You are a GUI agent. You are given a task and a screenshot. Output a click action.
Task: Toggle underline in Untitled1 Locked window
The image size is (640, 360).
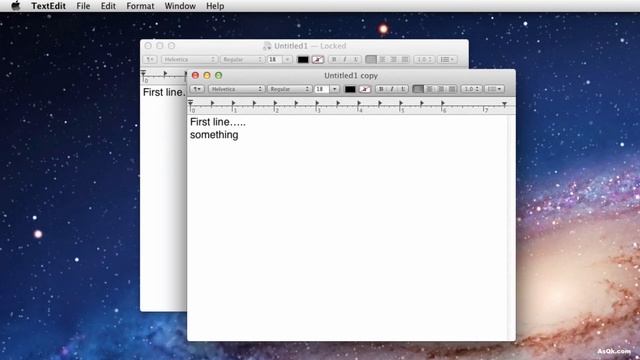click(356, 60)
